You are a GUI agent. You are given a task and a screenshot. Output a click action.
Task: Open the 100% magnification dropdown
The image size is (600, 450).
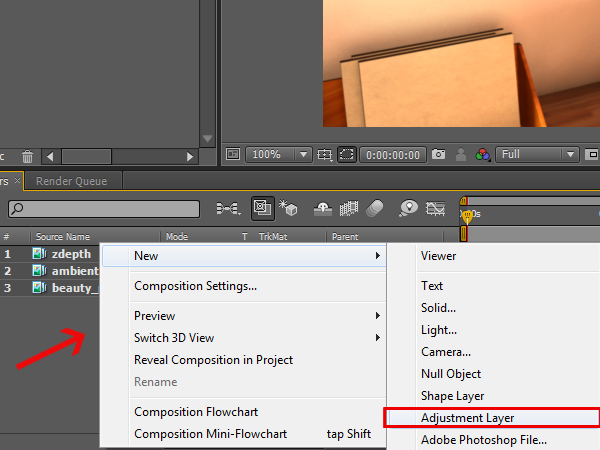click(279, 155)
